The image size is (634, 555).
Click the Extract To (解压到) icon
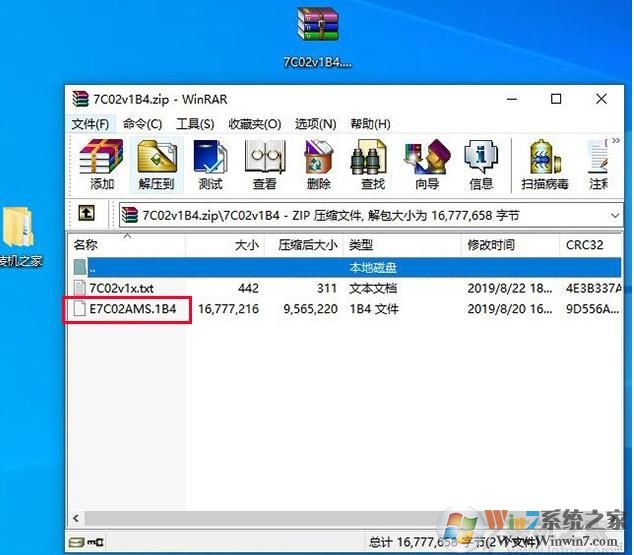[156, 164]
